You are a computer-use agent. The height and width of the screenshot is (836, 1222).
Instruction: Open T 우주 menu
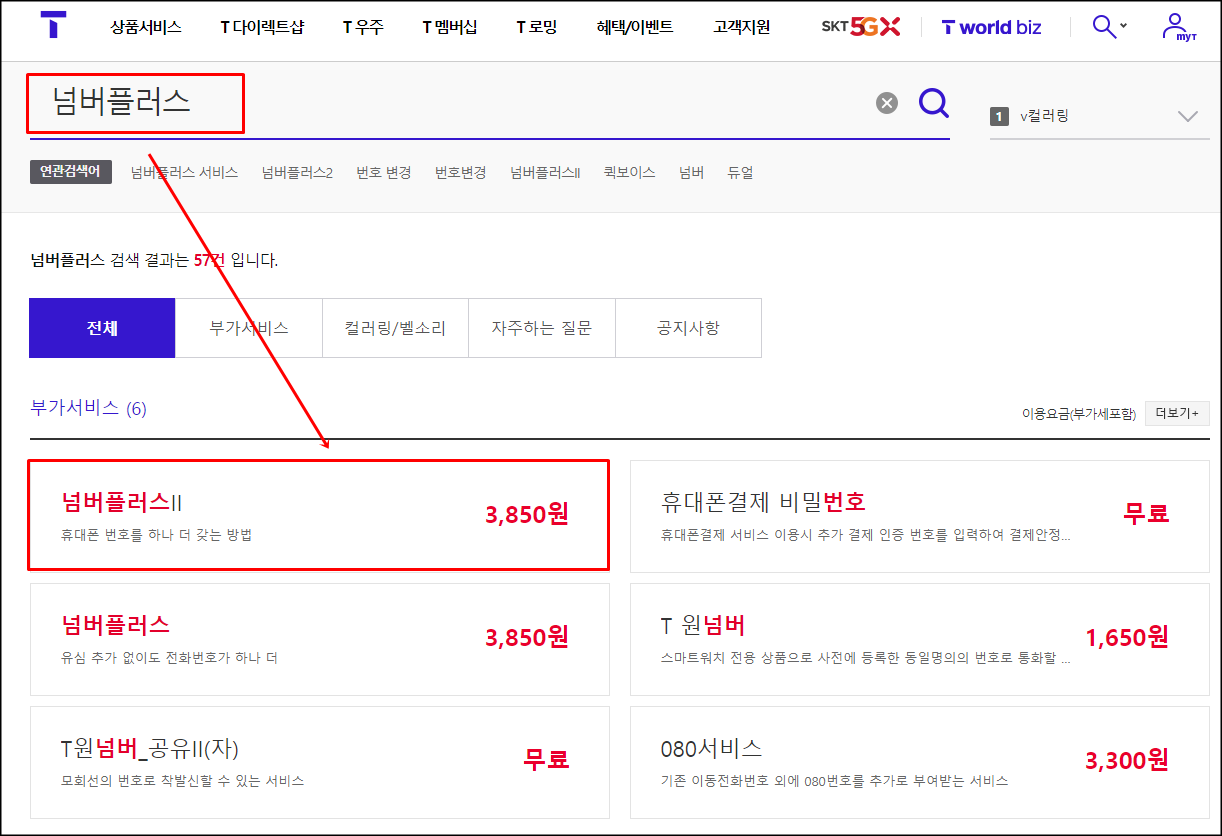[x=362, y=27]
